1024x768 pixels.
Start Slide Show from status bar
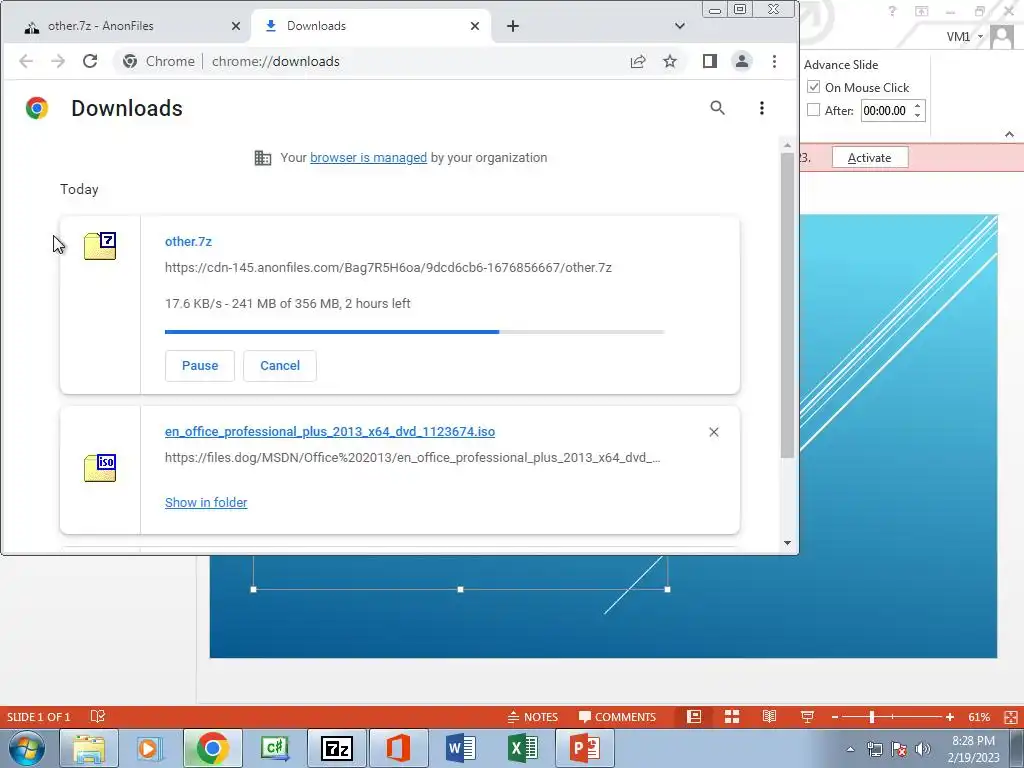click(808, 717)
